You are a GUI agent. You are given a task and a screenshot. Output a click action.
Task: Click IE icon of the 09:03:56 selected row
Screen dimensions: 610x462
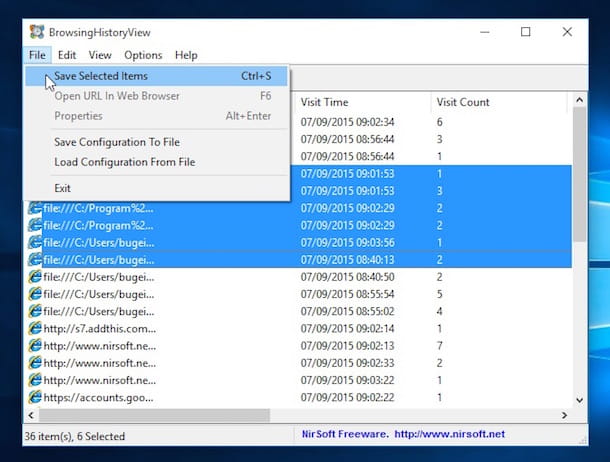point(35,243)
